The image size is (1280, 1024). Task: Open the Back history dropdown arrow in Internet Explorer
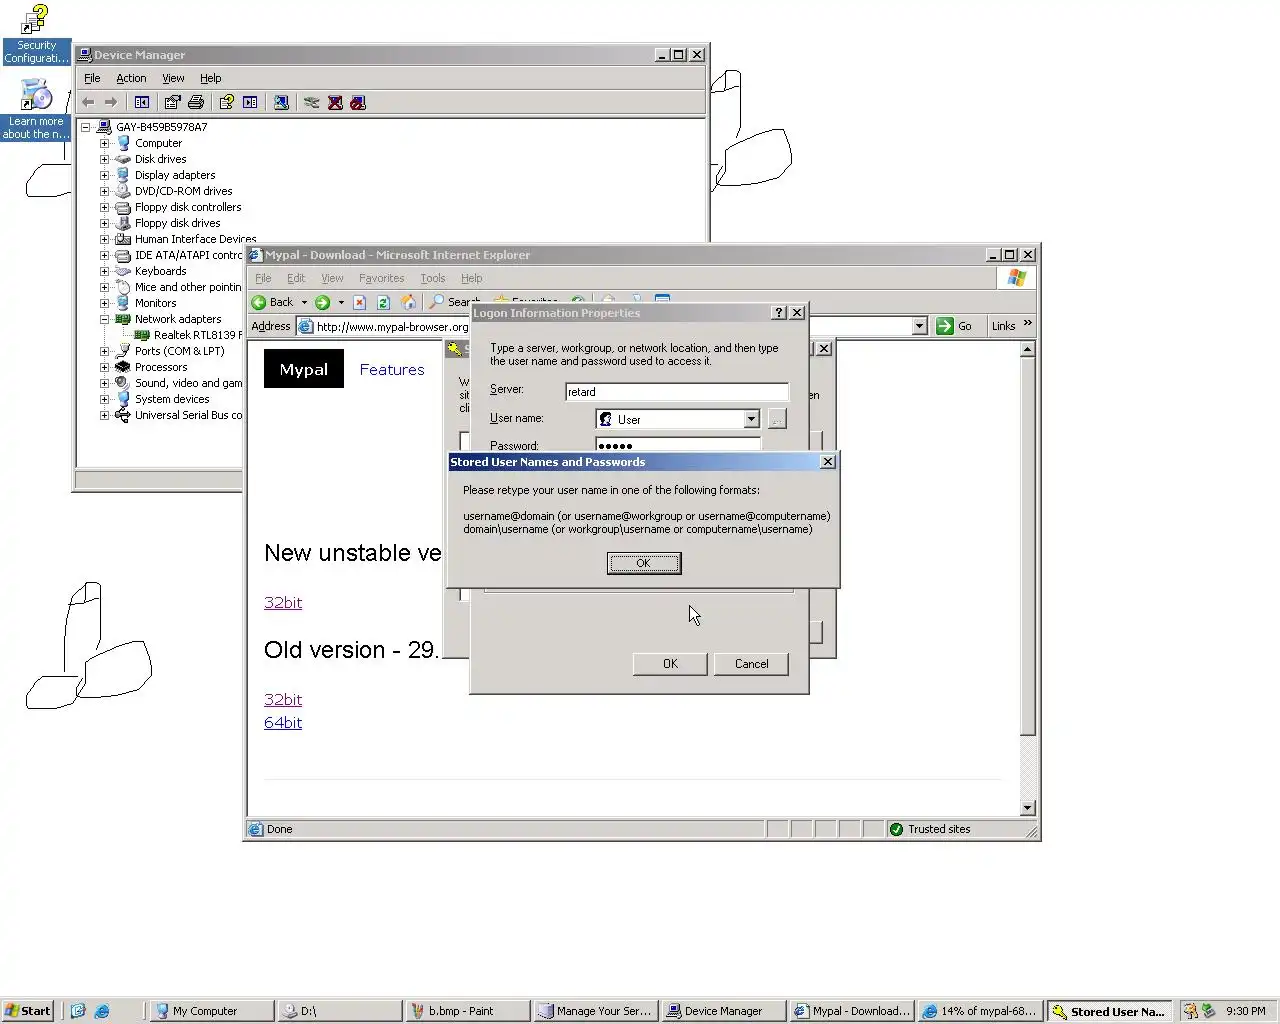click(x=304, y=302)
